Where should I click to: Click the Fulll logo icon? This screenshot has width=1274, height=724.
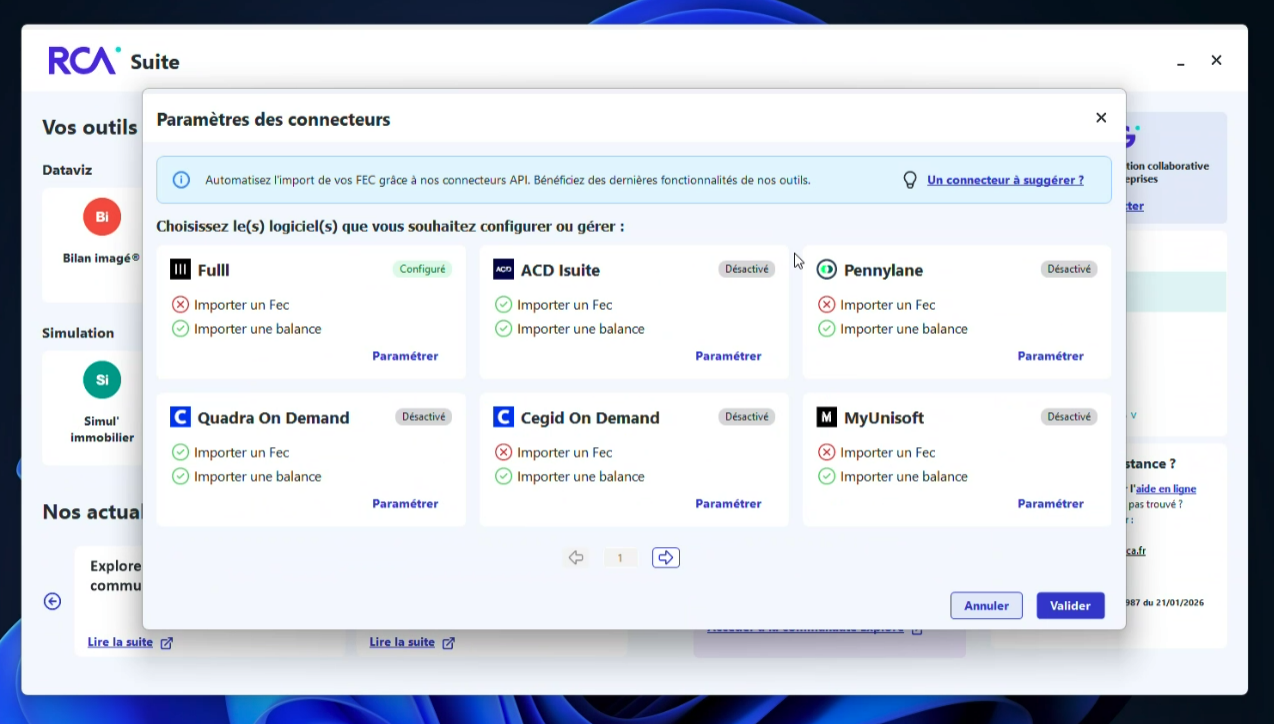180,269
